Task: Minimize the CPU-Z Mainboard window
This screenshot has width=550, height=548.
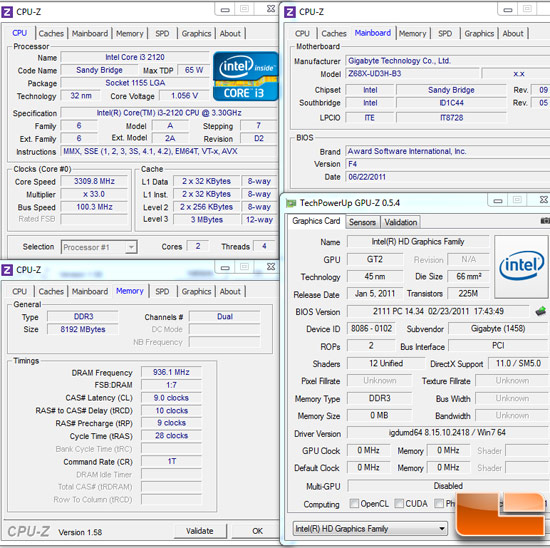Action: [x=508, y=10]
